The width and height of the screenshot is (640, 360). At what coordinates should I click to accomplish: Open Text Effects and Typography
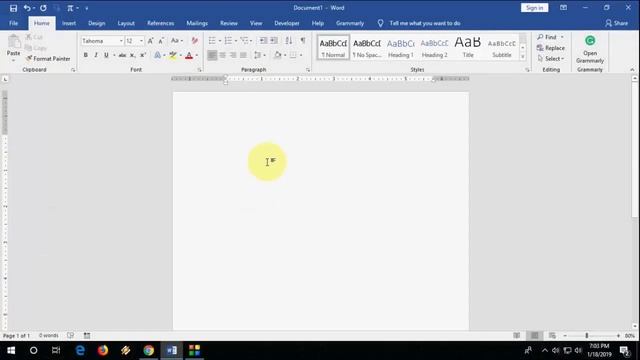pyautogui.click(x=159, y=55)
